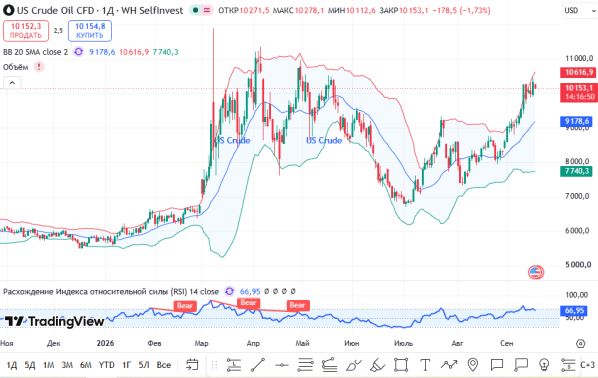Grab the drawing toolbar drag handle
The height and width of the screenshot is (378, 598).
pyautogui.click(x=214, y=365)
